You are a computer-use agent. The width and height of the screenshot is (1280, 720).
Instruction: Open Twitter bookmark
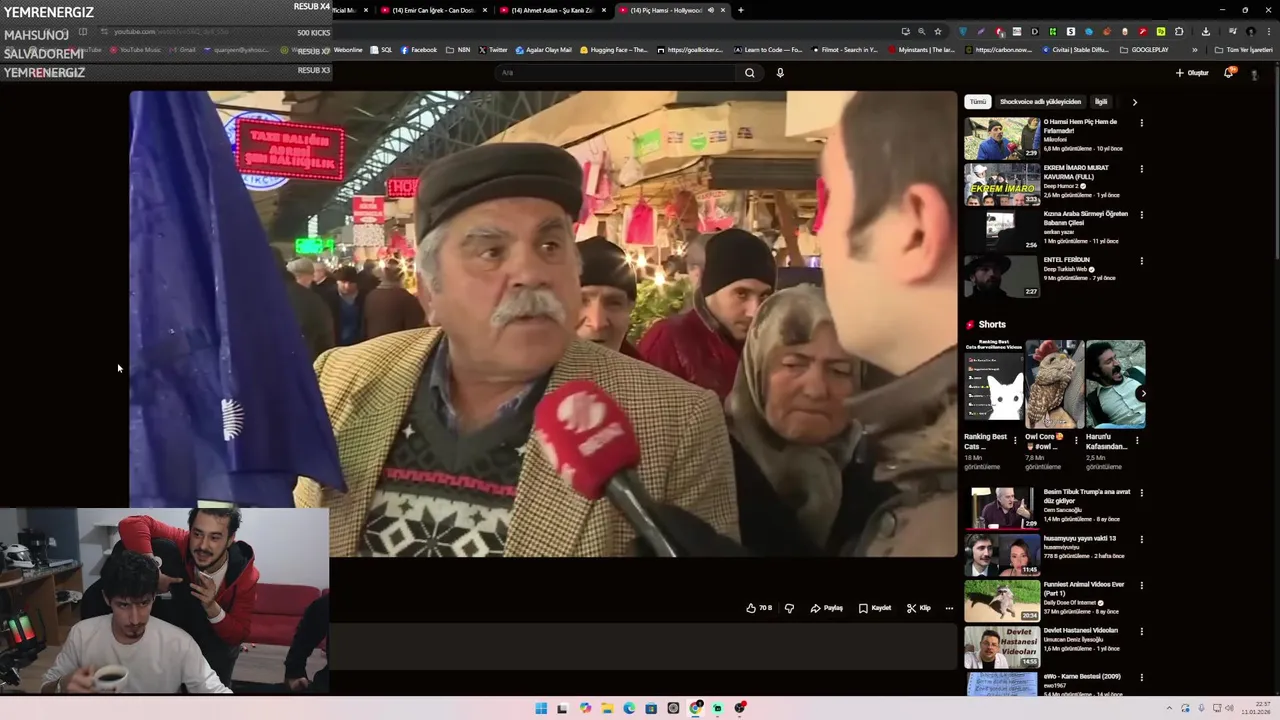(492, 50)
